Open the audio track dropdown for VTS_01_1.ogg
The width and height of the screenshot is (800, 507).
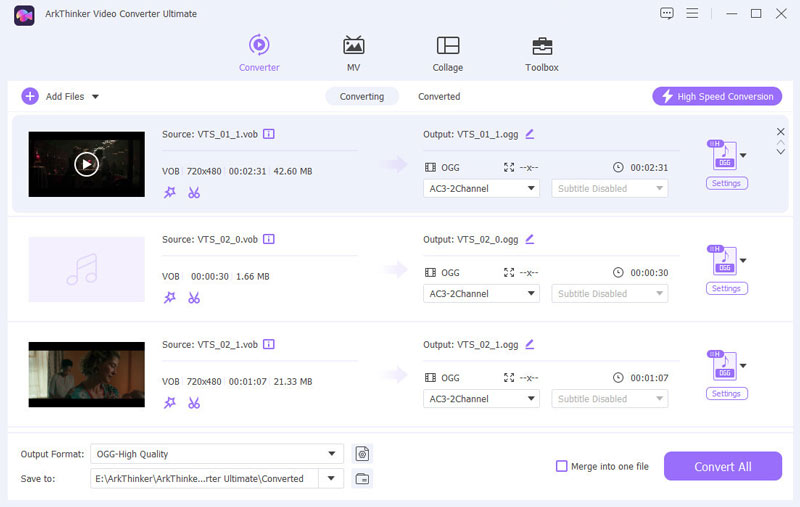click(481, 188)
